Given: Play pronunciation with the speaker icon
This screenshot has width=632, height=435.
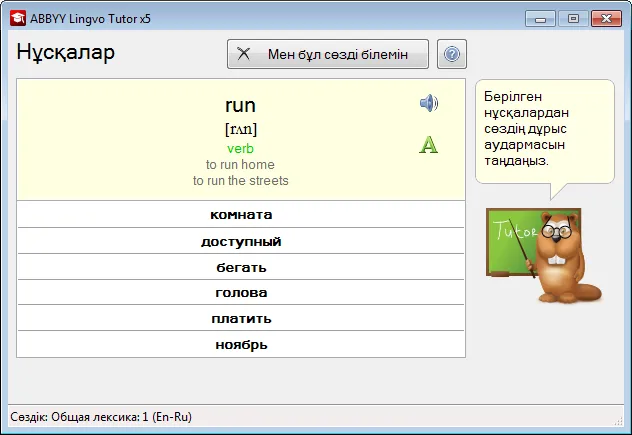Looking at the screenshot, I should [429, 103].
